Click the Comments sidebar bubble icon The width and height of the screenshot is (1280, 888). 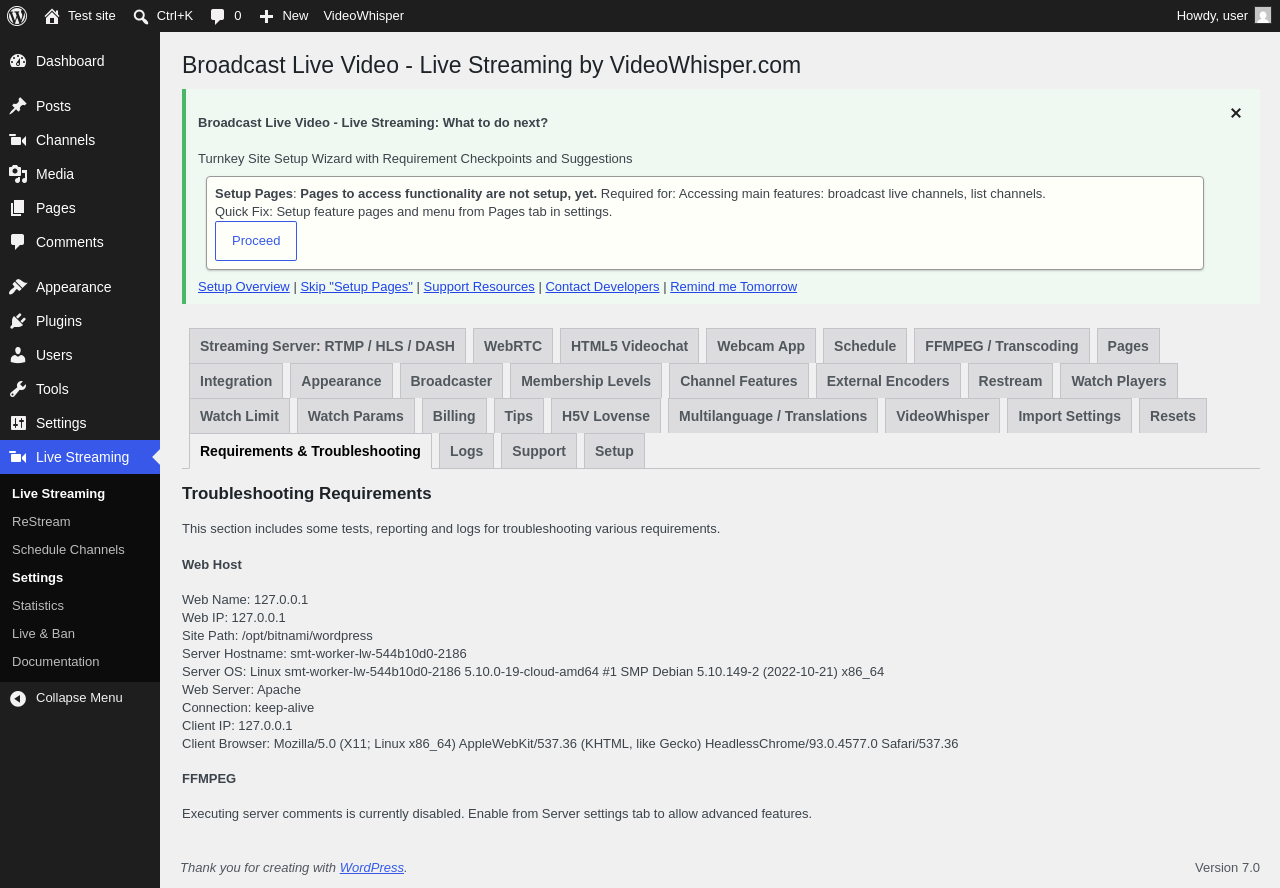[x=18, y=242]
